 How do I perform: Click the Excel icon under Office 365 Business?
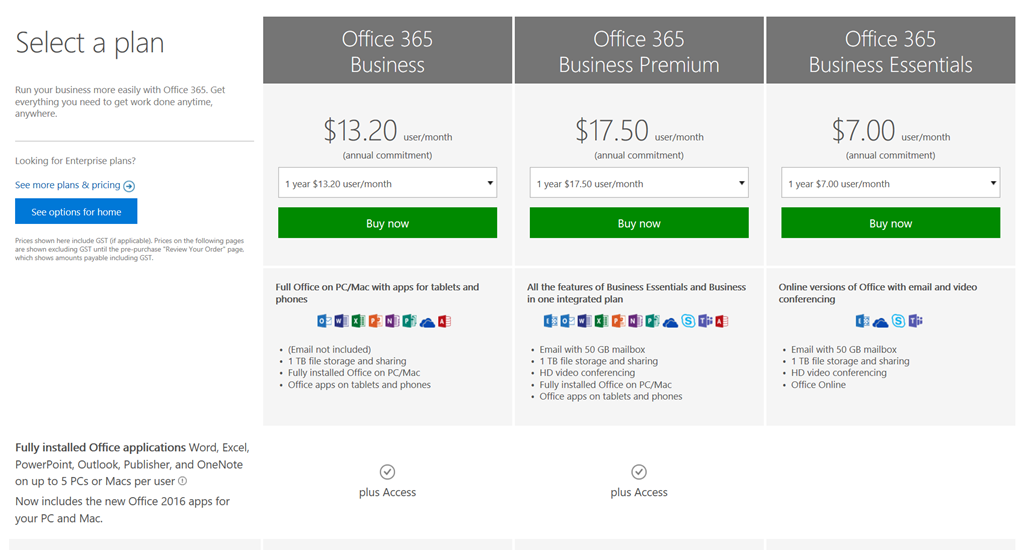tap(358, 321)
